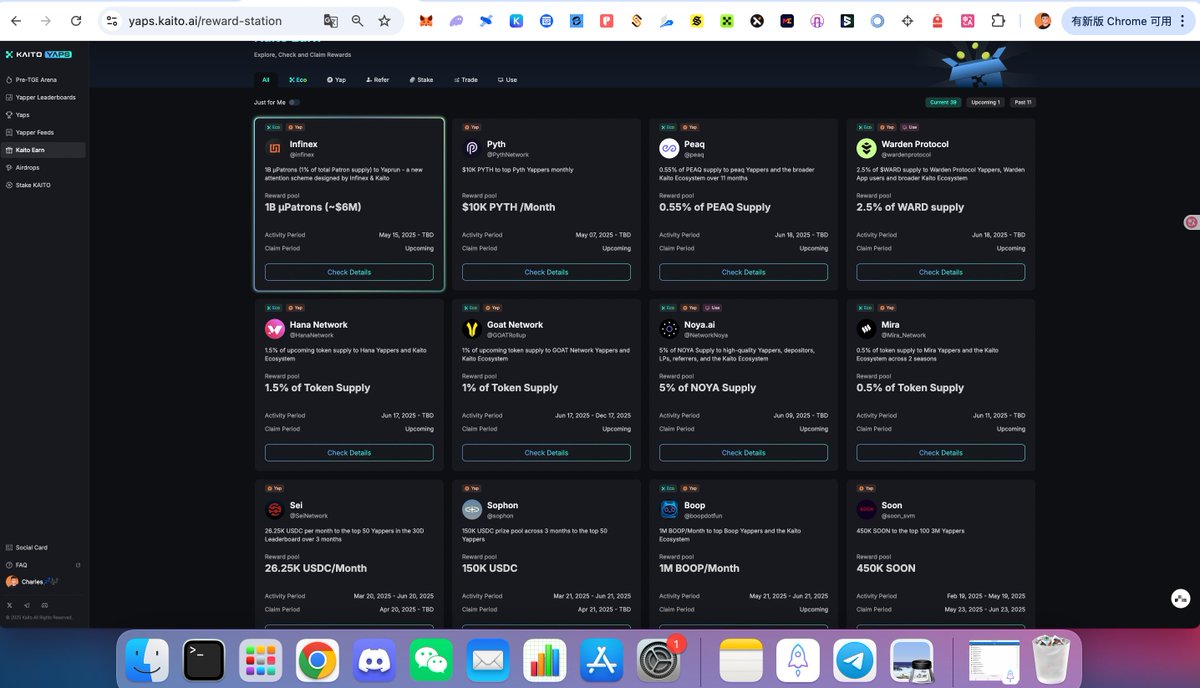
Task: Click the Kaito Yaps logo
Action: click(x=38, y=54)
